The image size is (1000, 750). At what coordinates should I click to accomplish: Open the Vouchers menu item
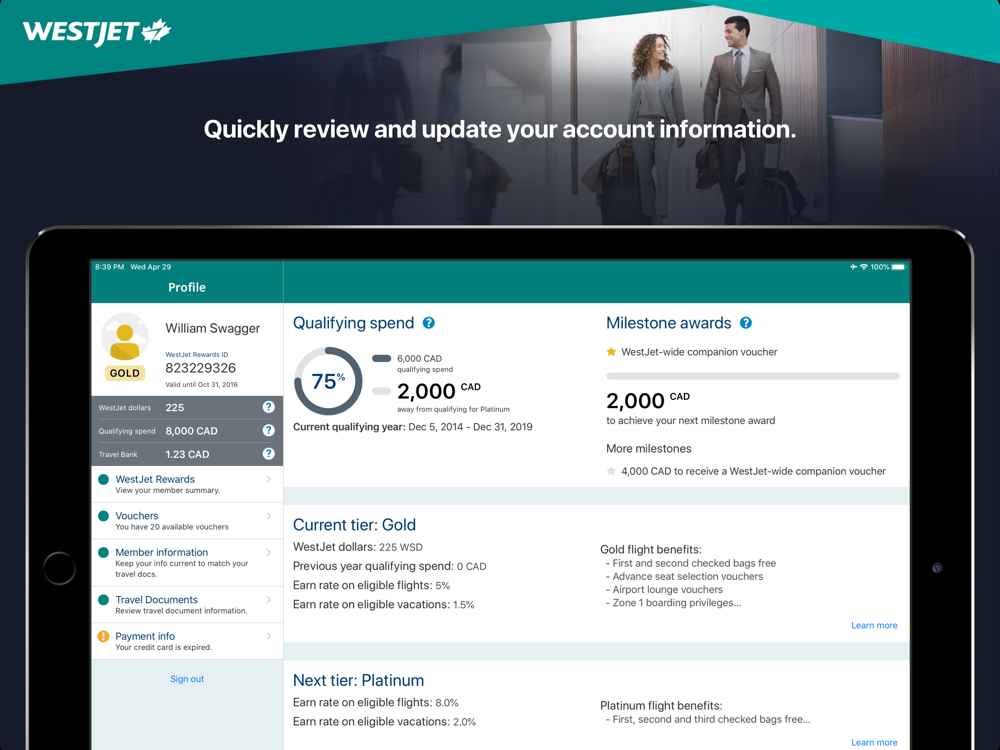pos(188,521)
